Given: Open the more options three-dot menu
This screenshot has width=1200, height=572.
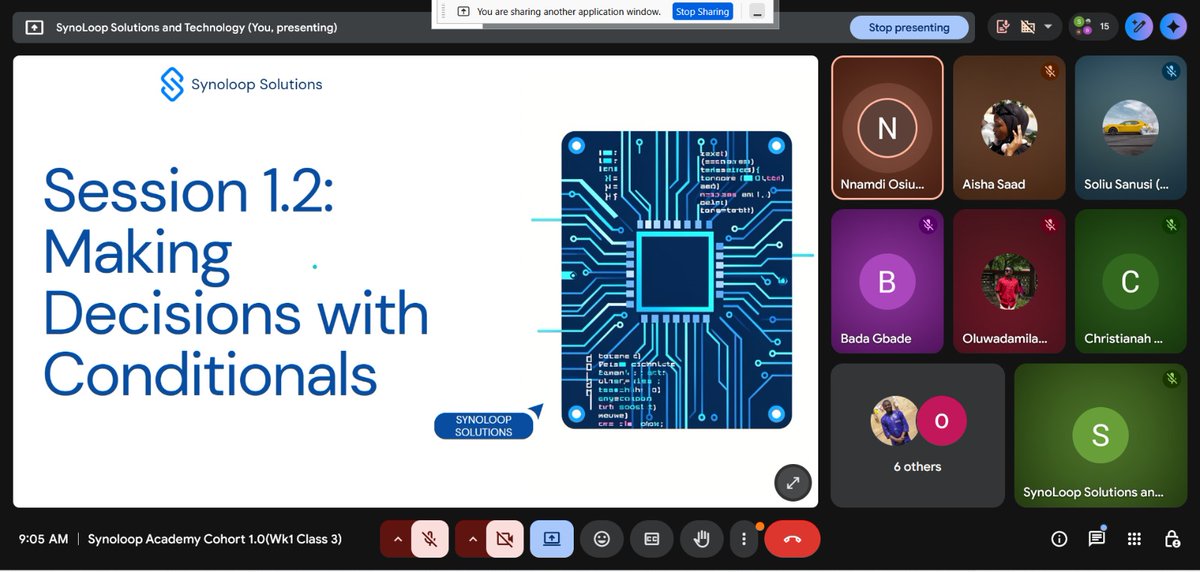Looking at the screenshot, I should tap(743, 539).
